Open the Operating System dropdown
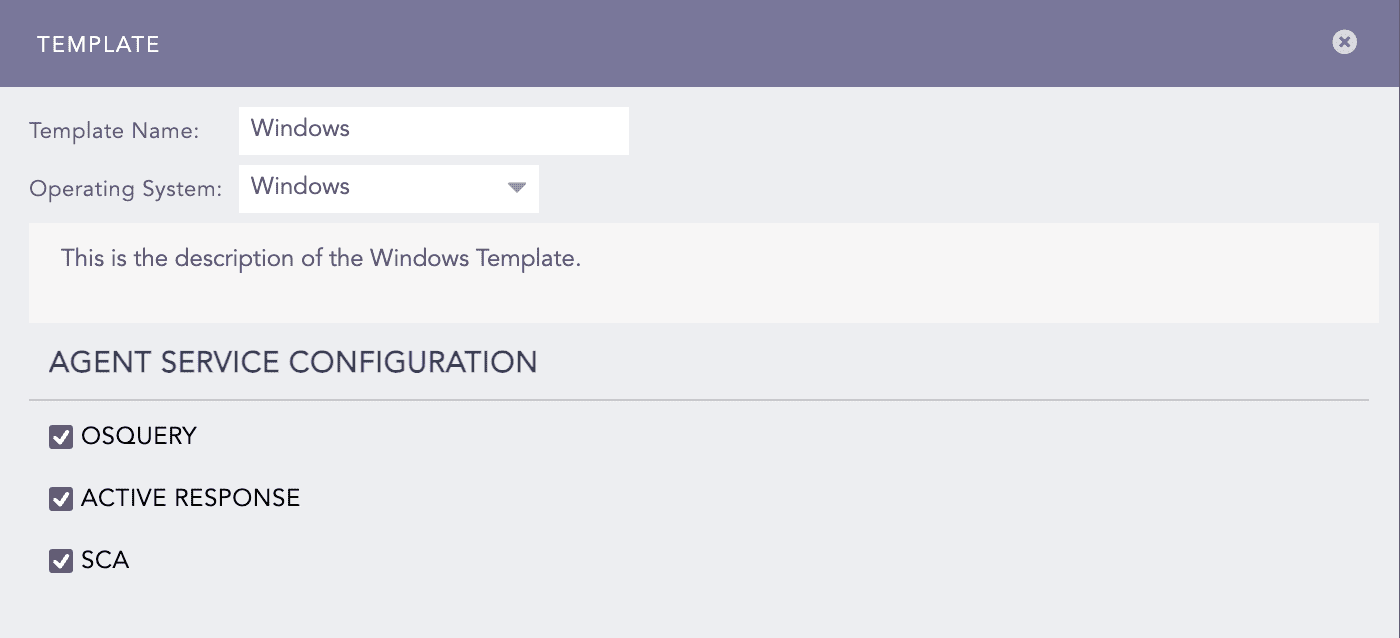Screen dimensions: 1400x638 (388, 188)
